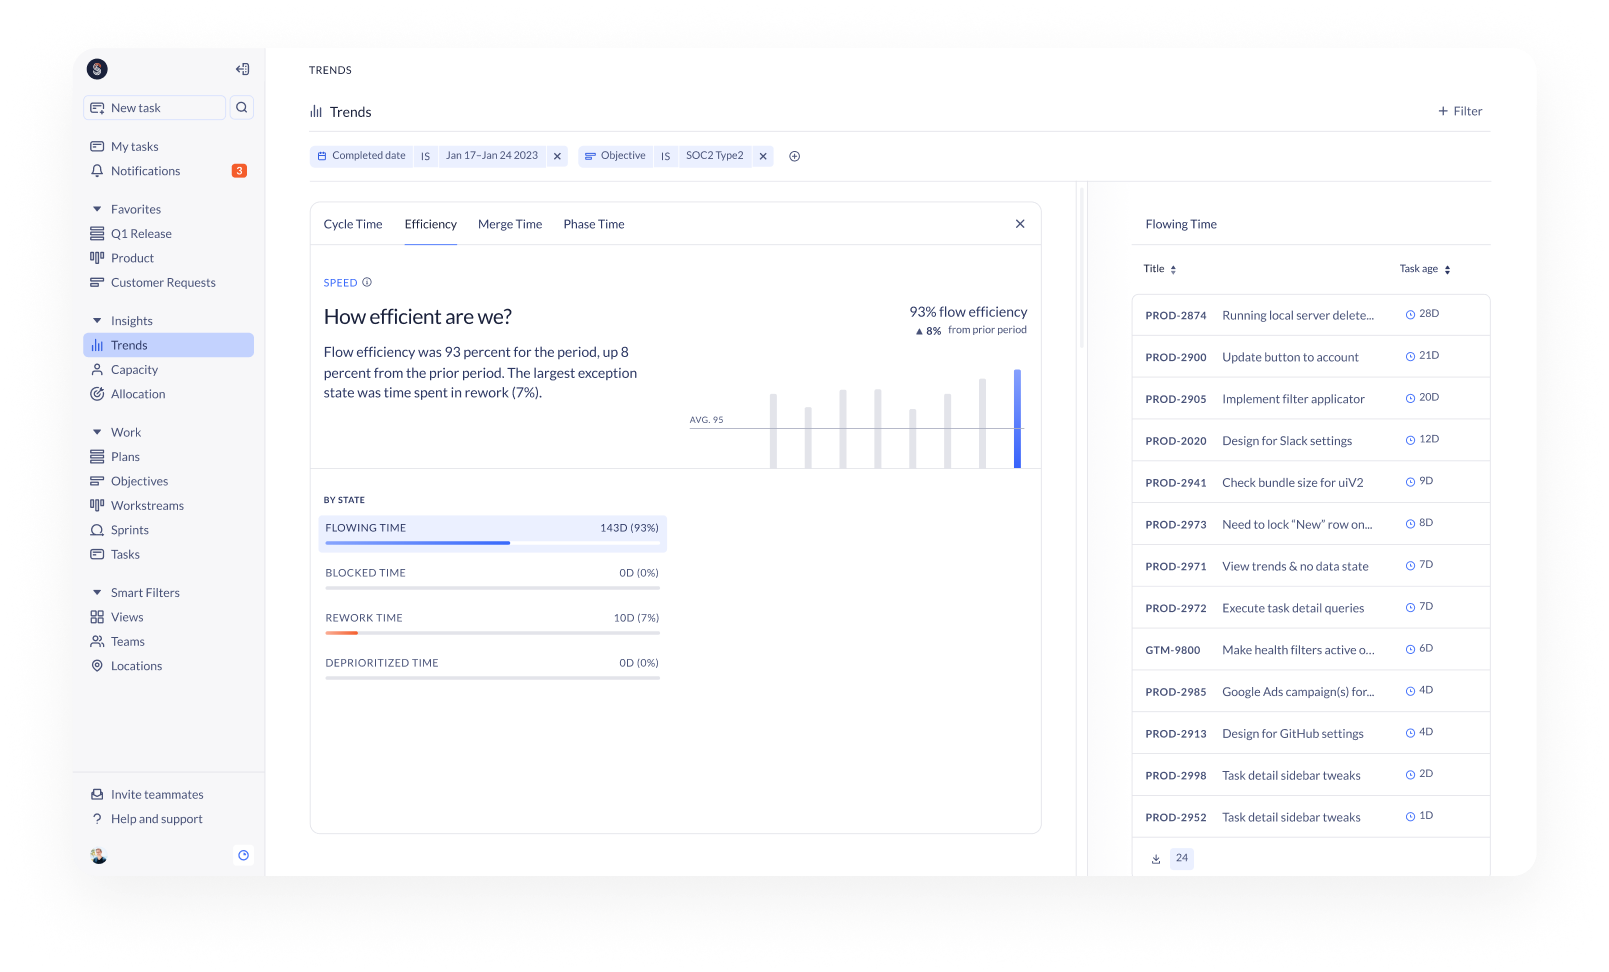
Task: Collapse the Work section
Action: pos(97,432)
